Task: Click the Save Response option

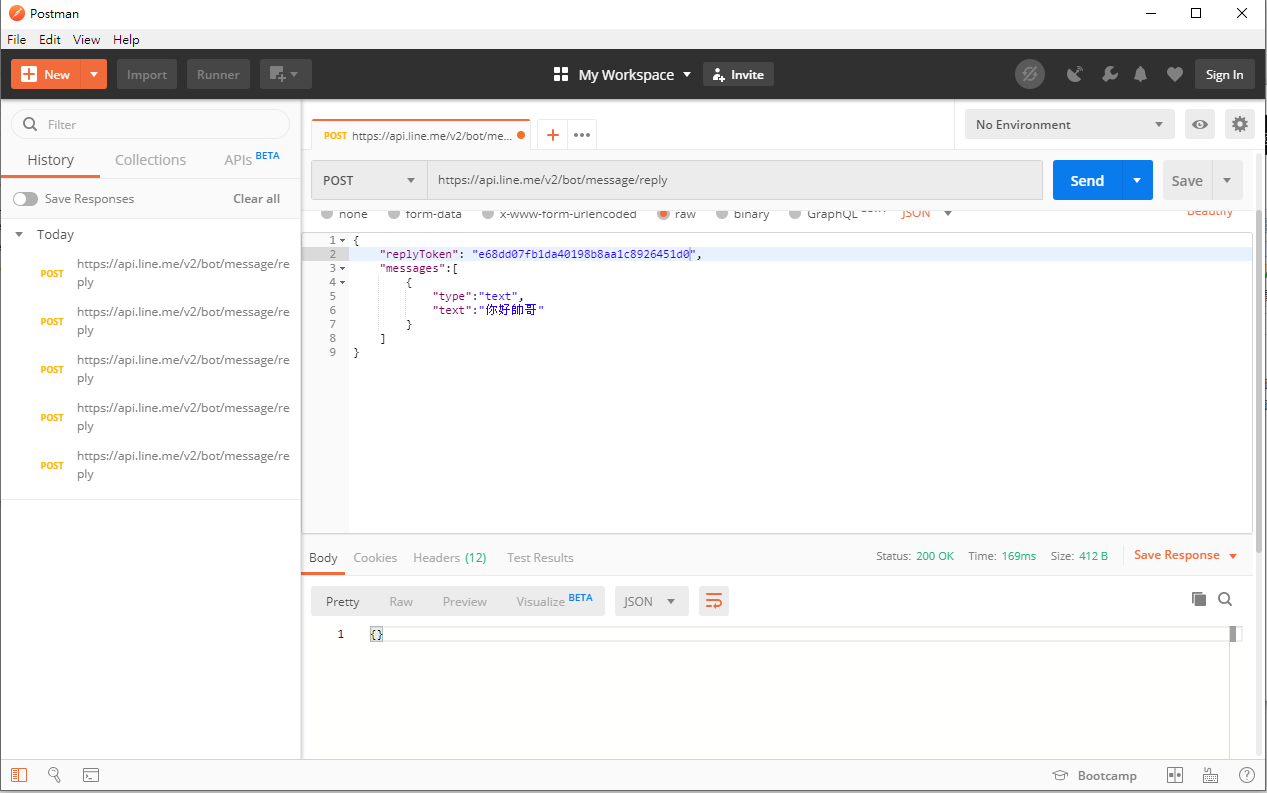Action: [x=1177, y=555]
